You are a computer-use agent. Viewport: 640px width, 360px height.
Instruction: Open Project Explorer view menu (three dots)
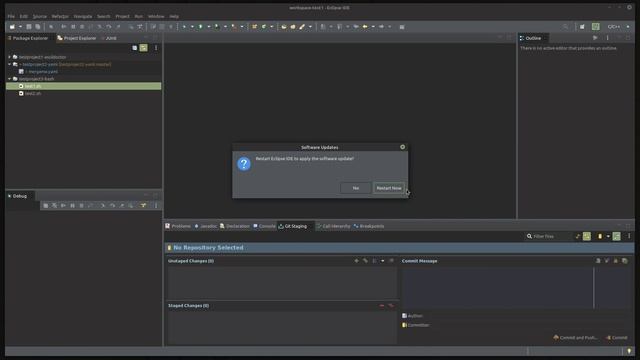pyautogui.click(x=156, y=48)
